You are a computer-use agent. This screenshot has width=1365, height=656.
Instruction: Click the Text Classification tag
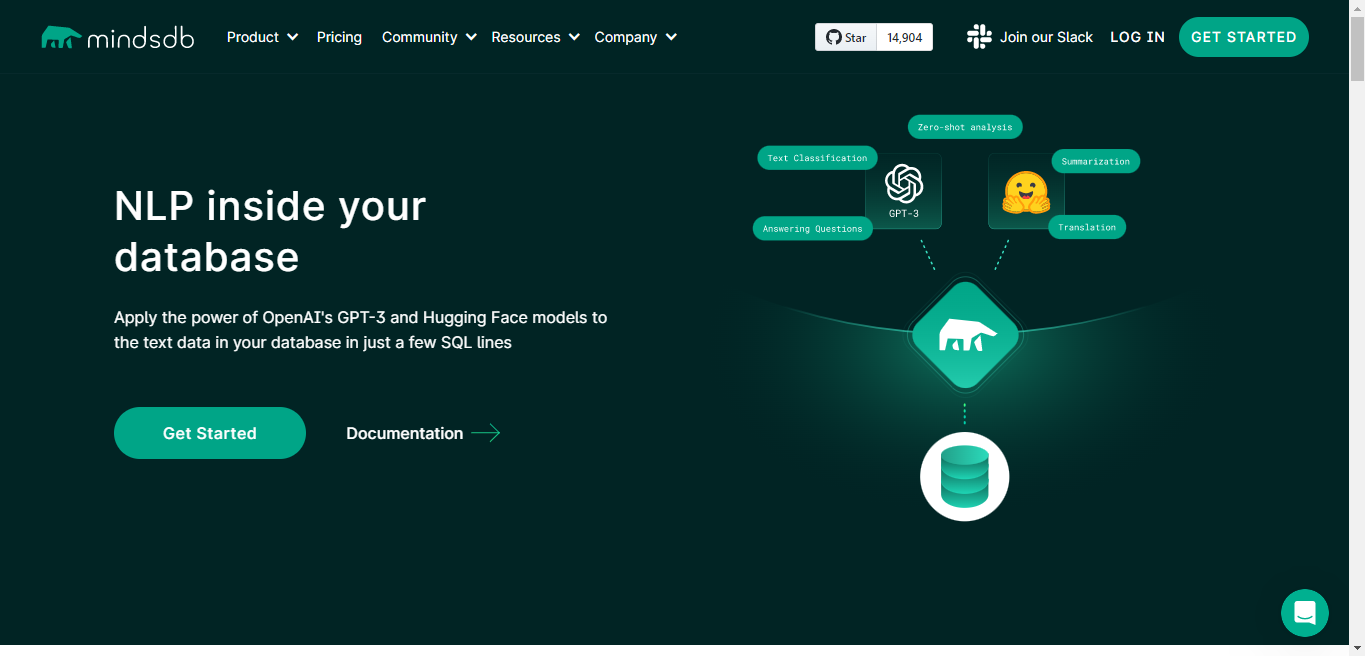click(x=817, y=158)
